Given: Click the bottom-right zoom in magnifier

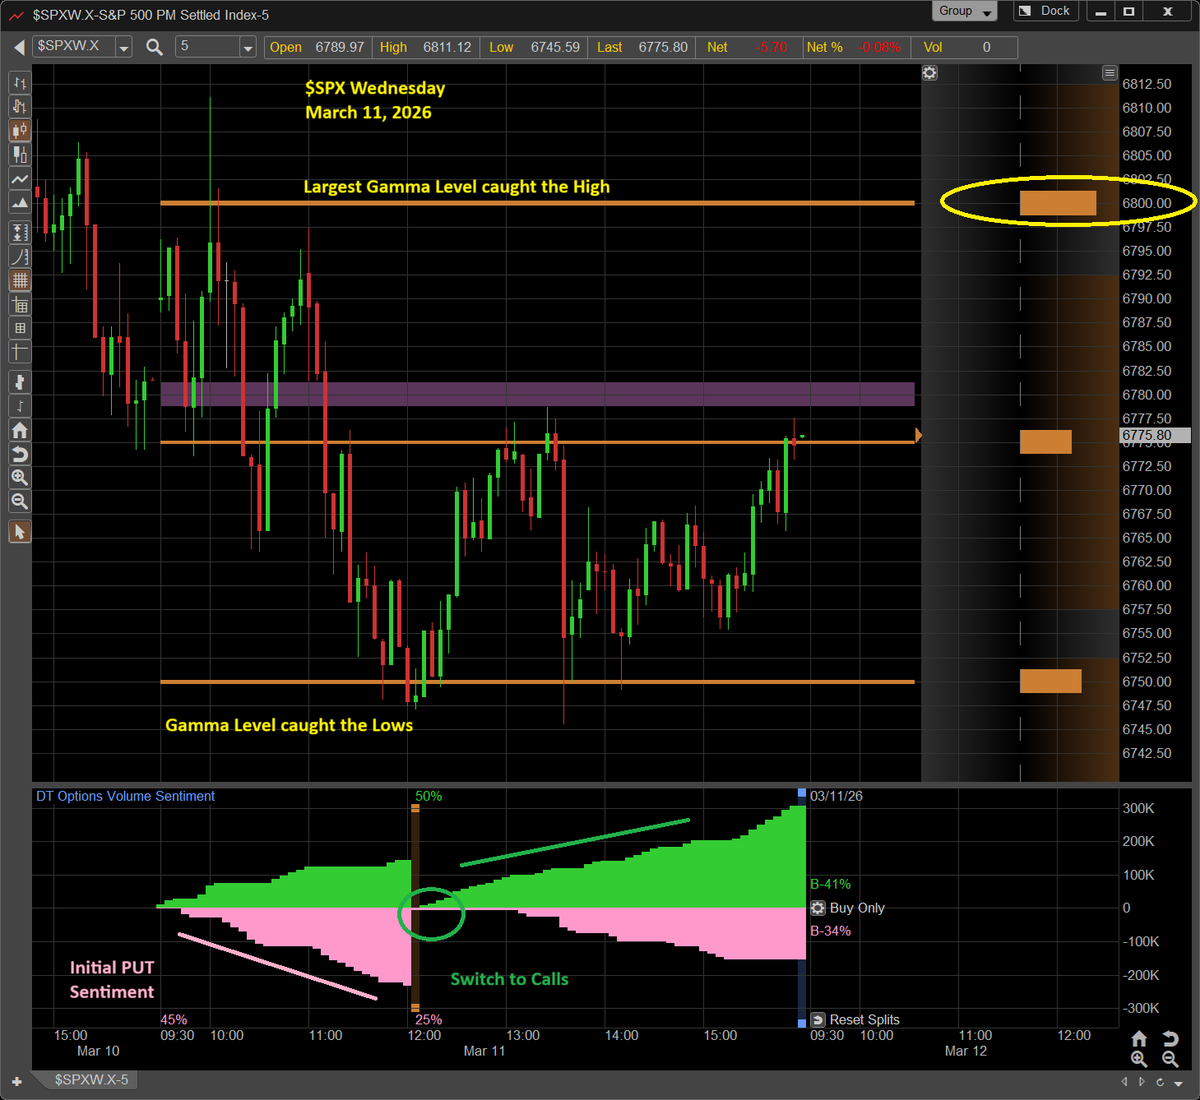Looking at the screenshot, I should coord(1139,1059).
